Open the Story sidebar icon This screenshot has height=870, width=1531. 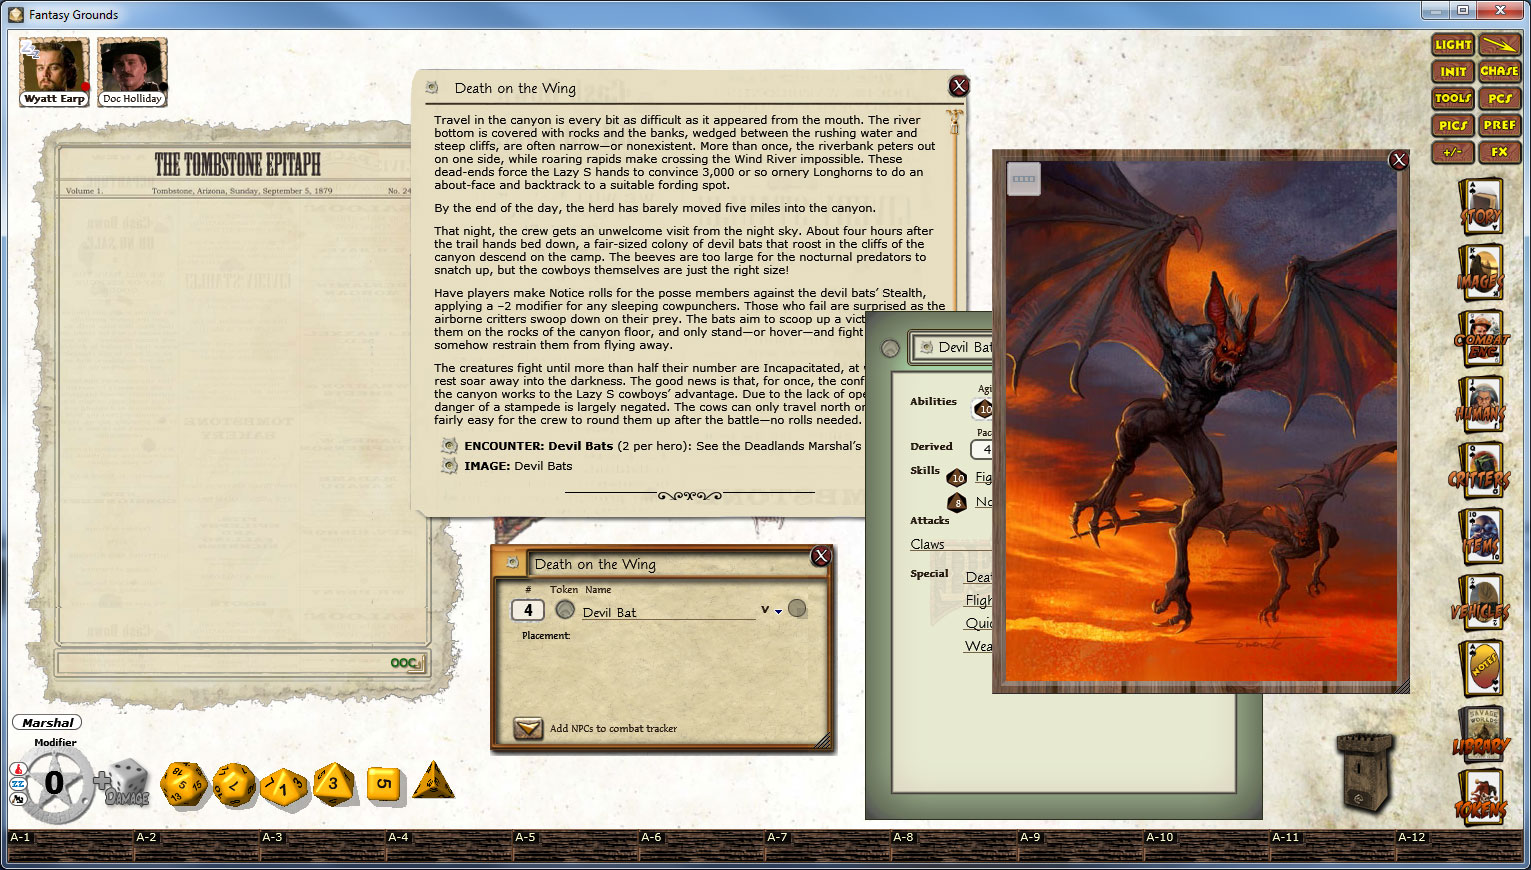[x=1482, y=205]
